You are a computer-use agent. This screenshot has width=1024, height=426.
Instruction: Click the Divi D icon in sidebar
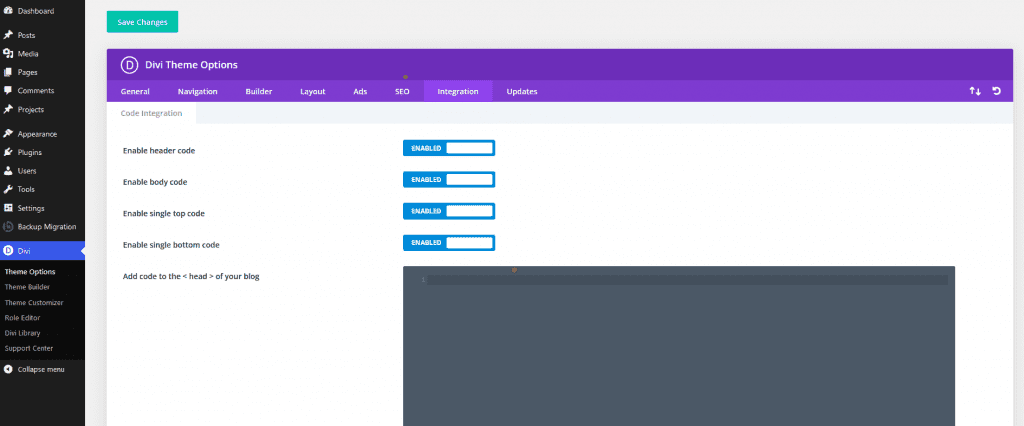point(8,250)
